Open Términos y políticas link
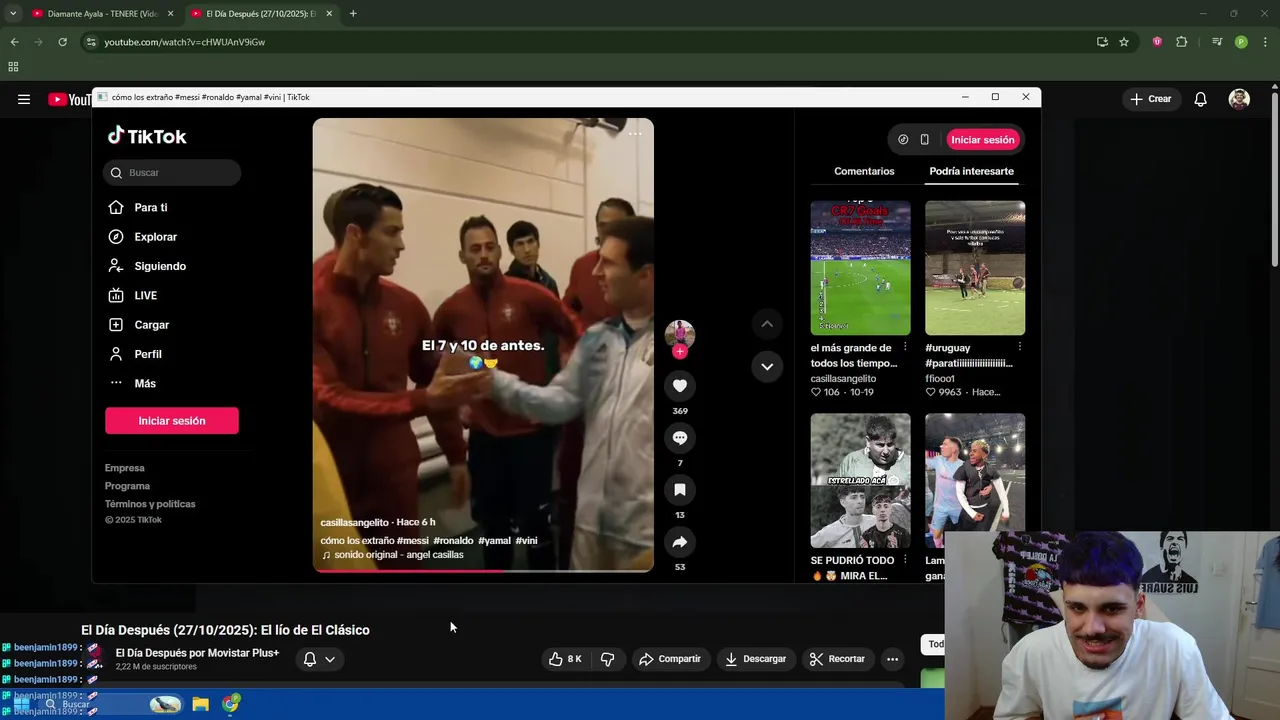The height and width of the screenshot is (720, 1280). coord(150,504)
